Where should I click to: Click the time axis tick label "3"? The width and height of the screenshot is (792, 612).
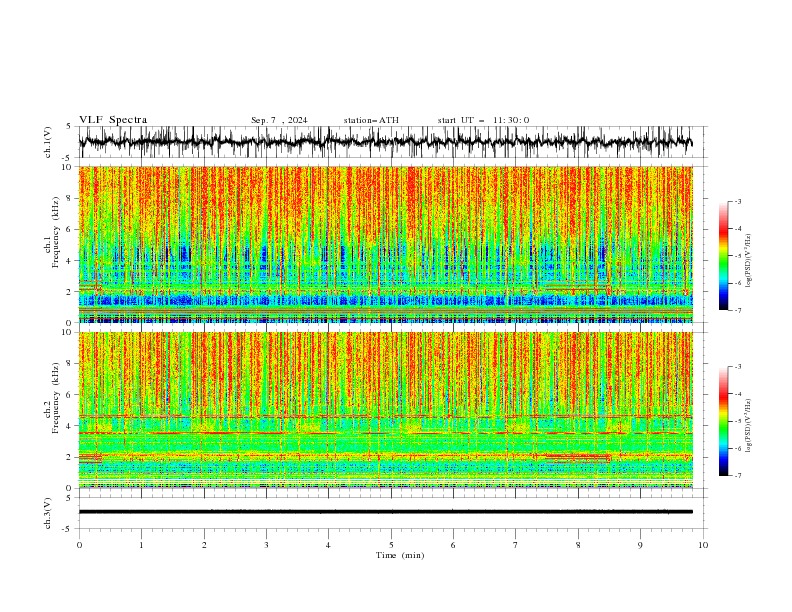point(266,545)
